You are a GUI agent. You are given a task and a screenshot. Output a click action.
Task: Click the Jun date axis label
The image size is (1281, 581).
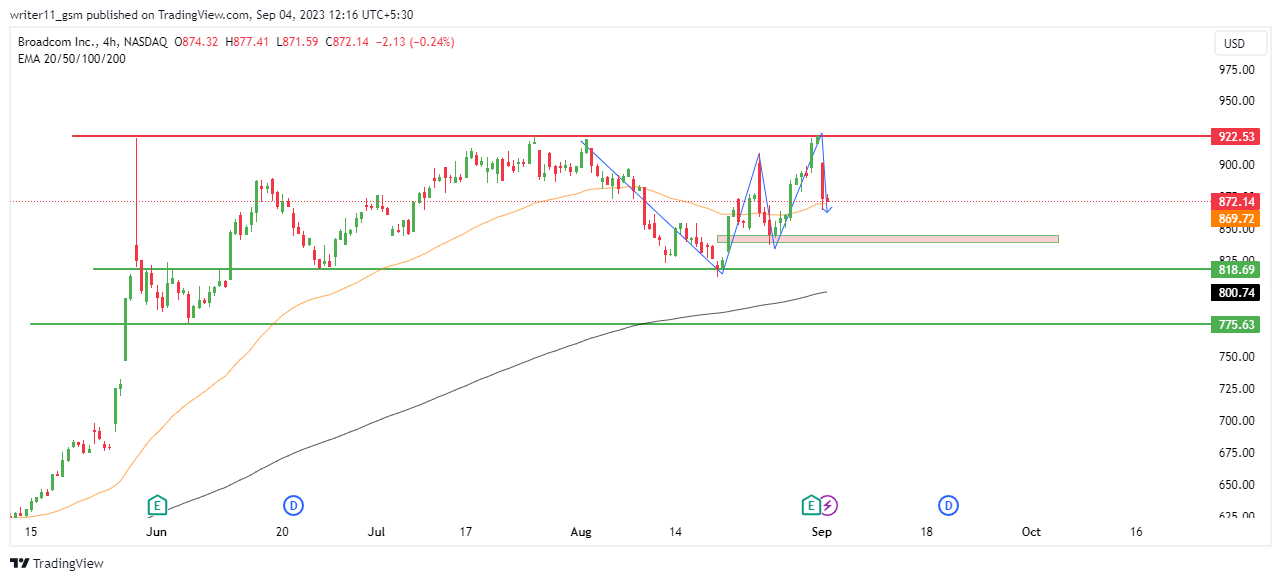click(x=156, y=533)
